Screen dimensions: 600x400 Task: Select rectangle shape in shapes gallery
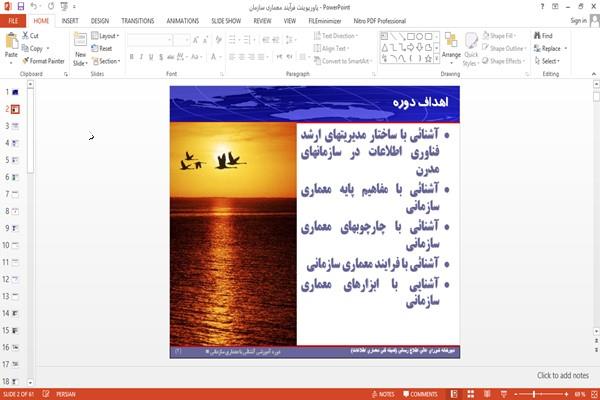411,36
